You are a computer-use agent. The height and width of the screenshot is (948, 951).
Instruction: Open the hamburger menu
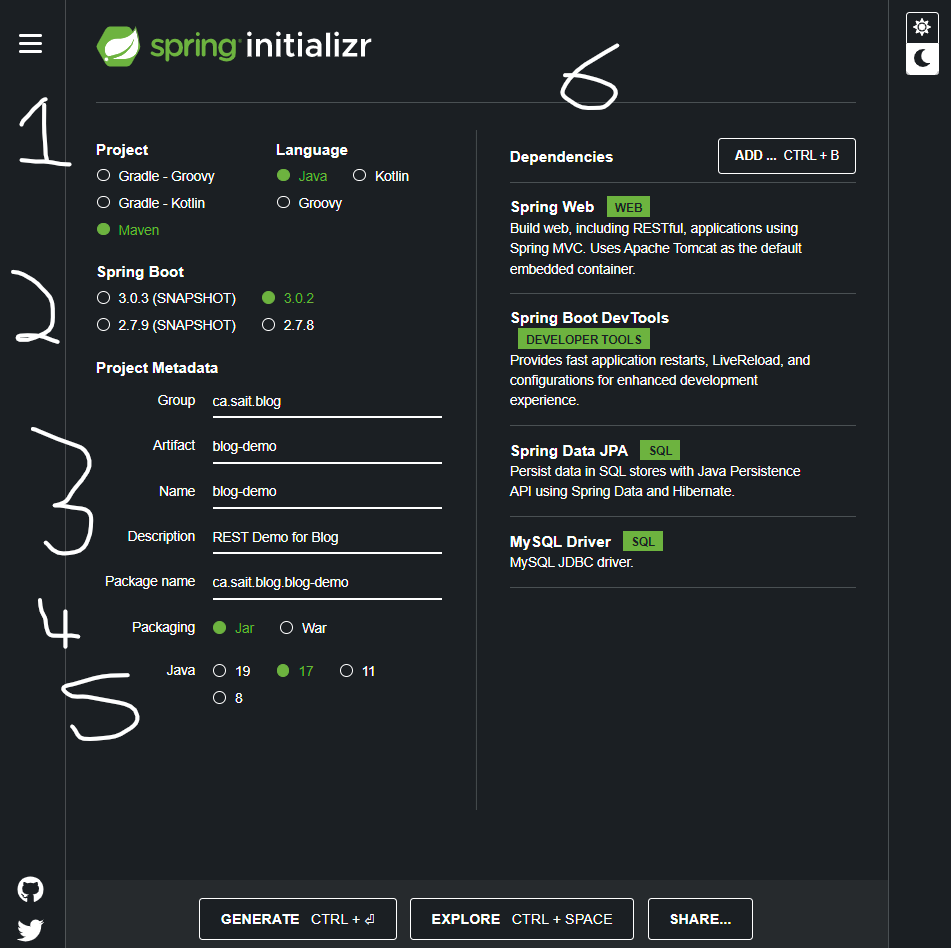coord(30,44)
